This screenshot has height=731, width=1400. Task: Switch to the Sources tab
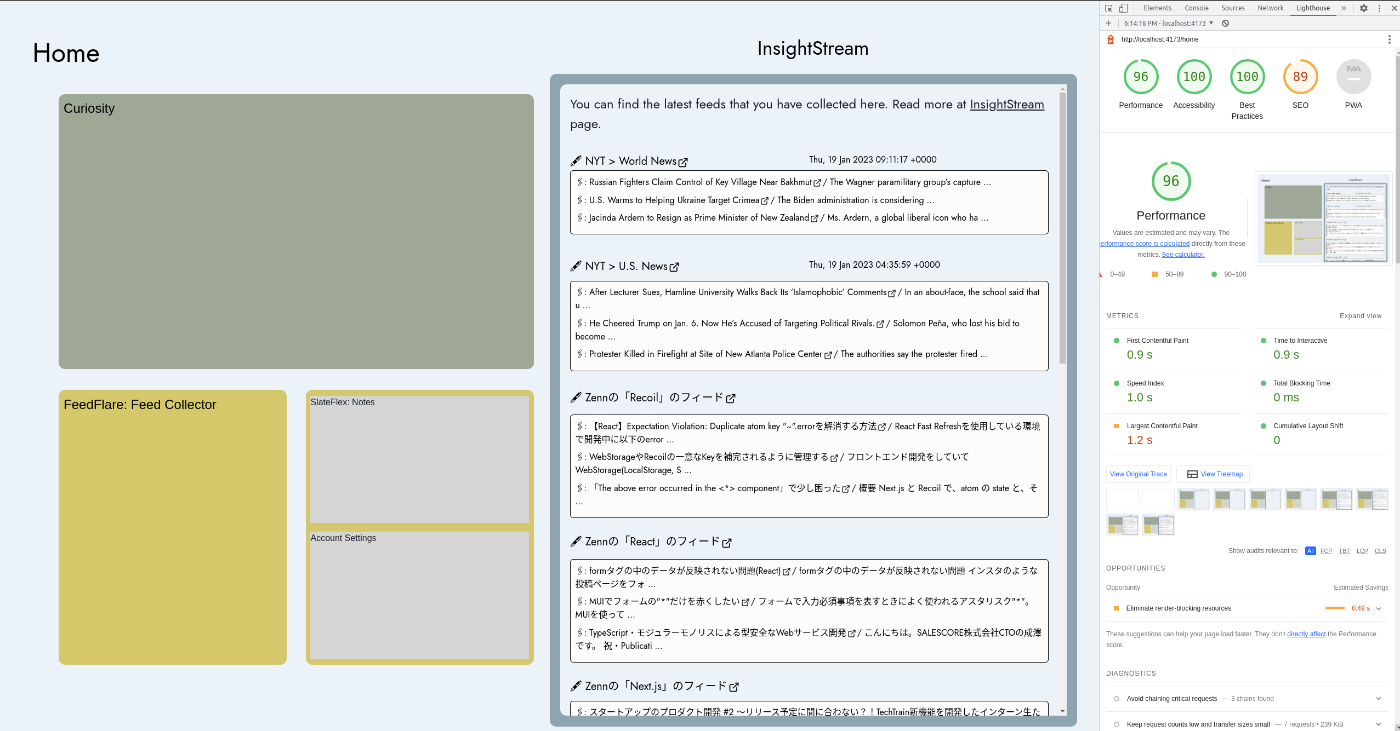tap(1233, 8)
